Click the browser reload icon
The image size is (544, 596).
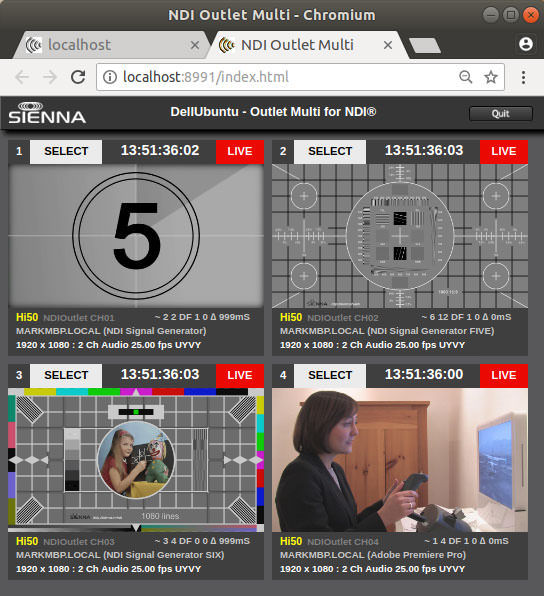tap(78, 77)
